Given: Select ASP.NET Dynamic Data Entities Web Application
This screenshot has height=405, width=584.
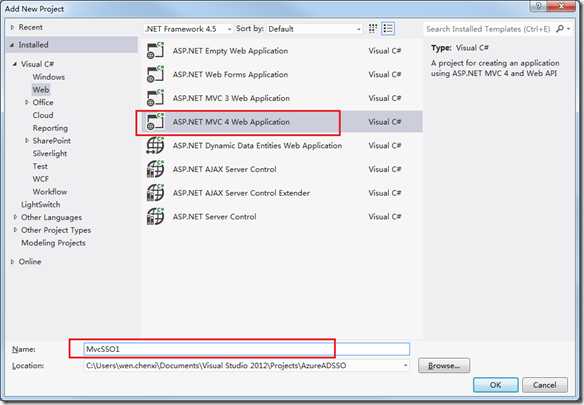Looking at the screenshot, I should pyautogui.click(x=283, y=146).
